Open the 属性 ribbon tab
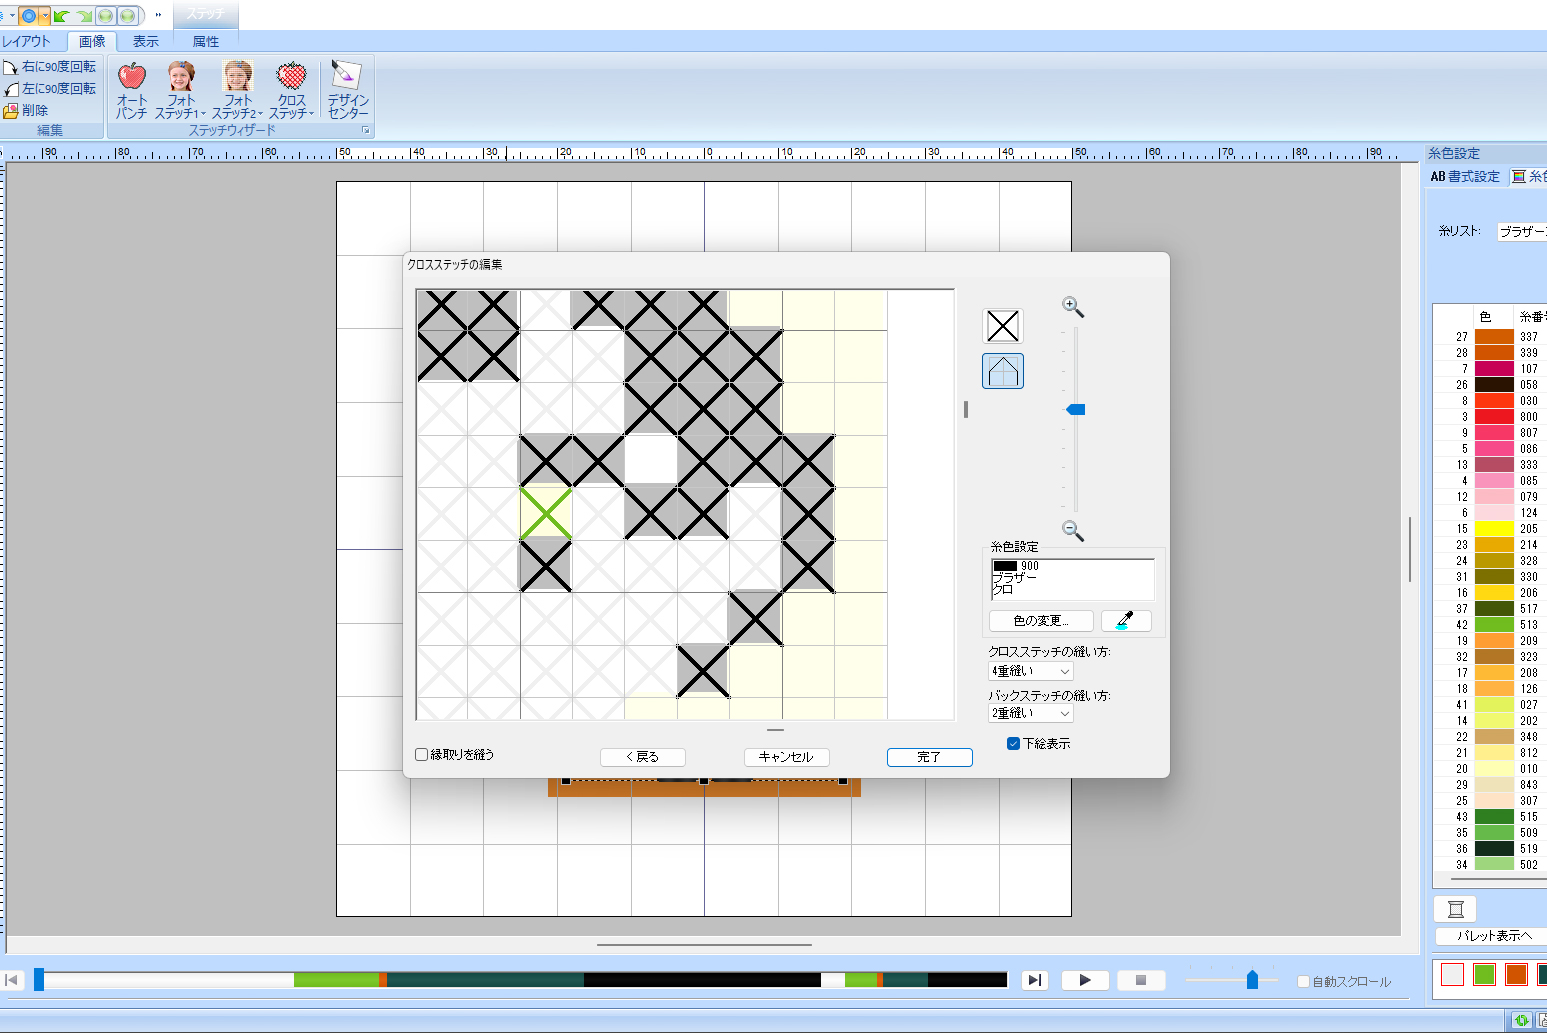This screenshot has height=1033, width=1547. point(206,41)
